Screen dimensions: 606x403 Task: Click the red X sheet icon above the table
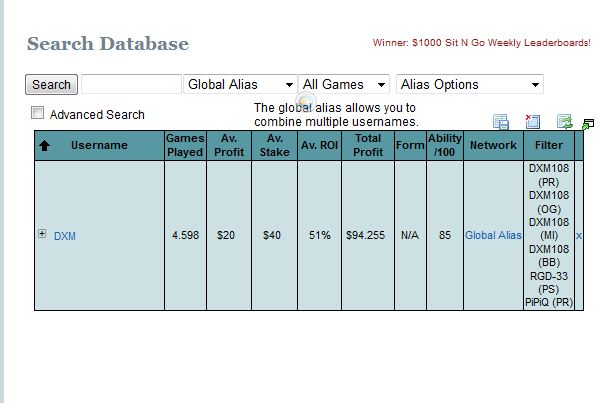(x=533, y=122)
